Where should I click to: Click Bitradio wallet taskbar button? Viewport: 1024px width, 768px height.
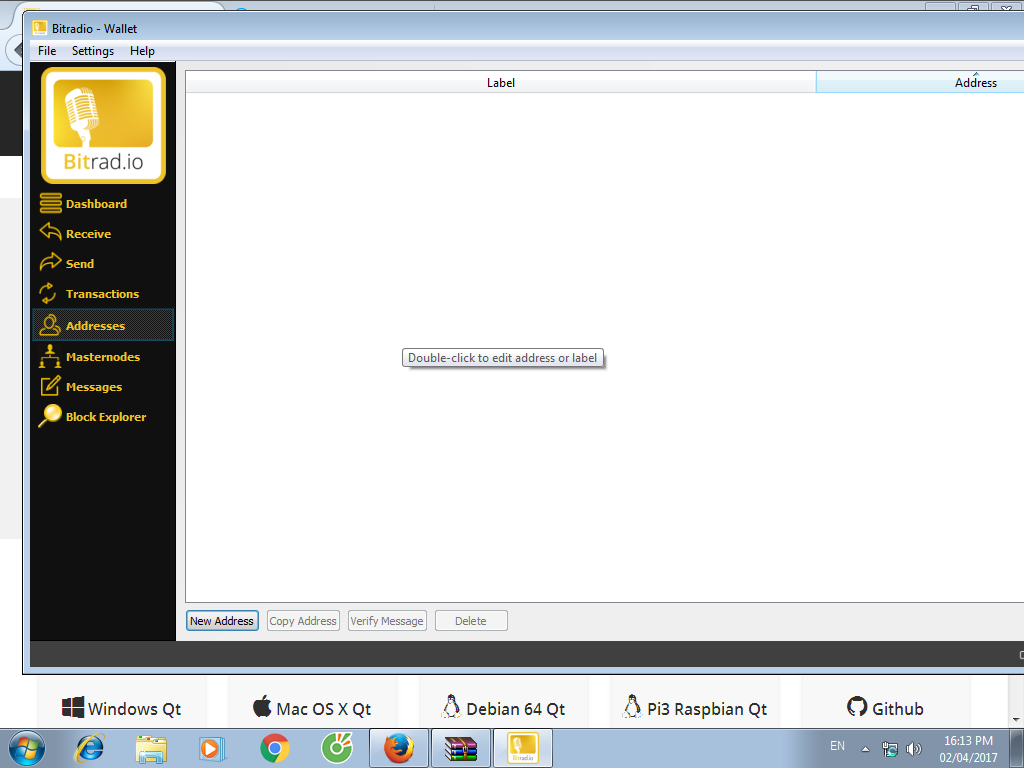point(523,748)
